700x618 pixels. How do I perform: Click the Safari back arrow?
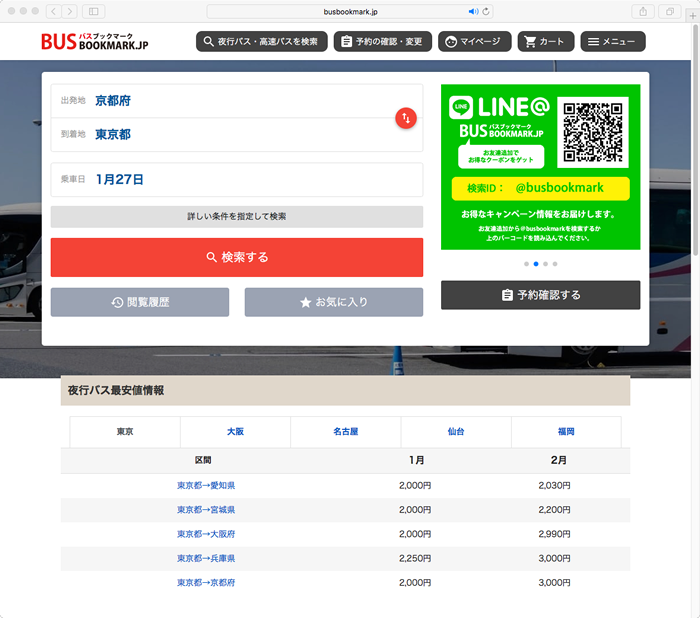[54, 12]
